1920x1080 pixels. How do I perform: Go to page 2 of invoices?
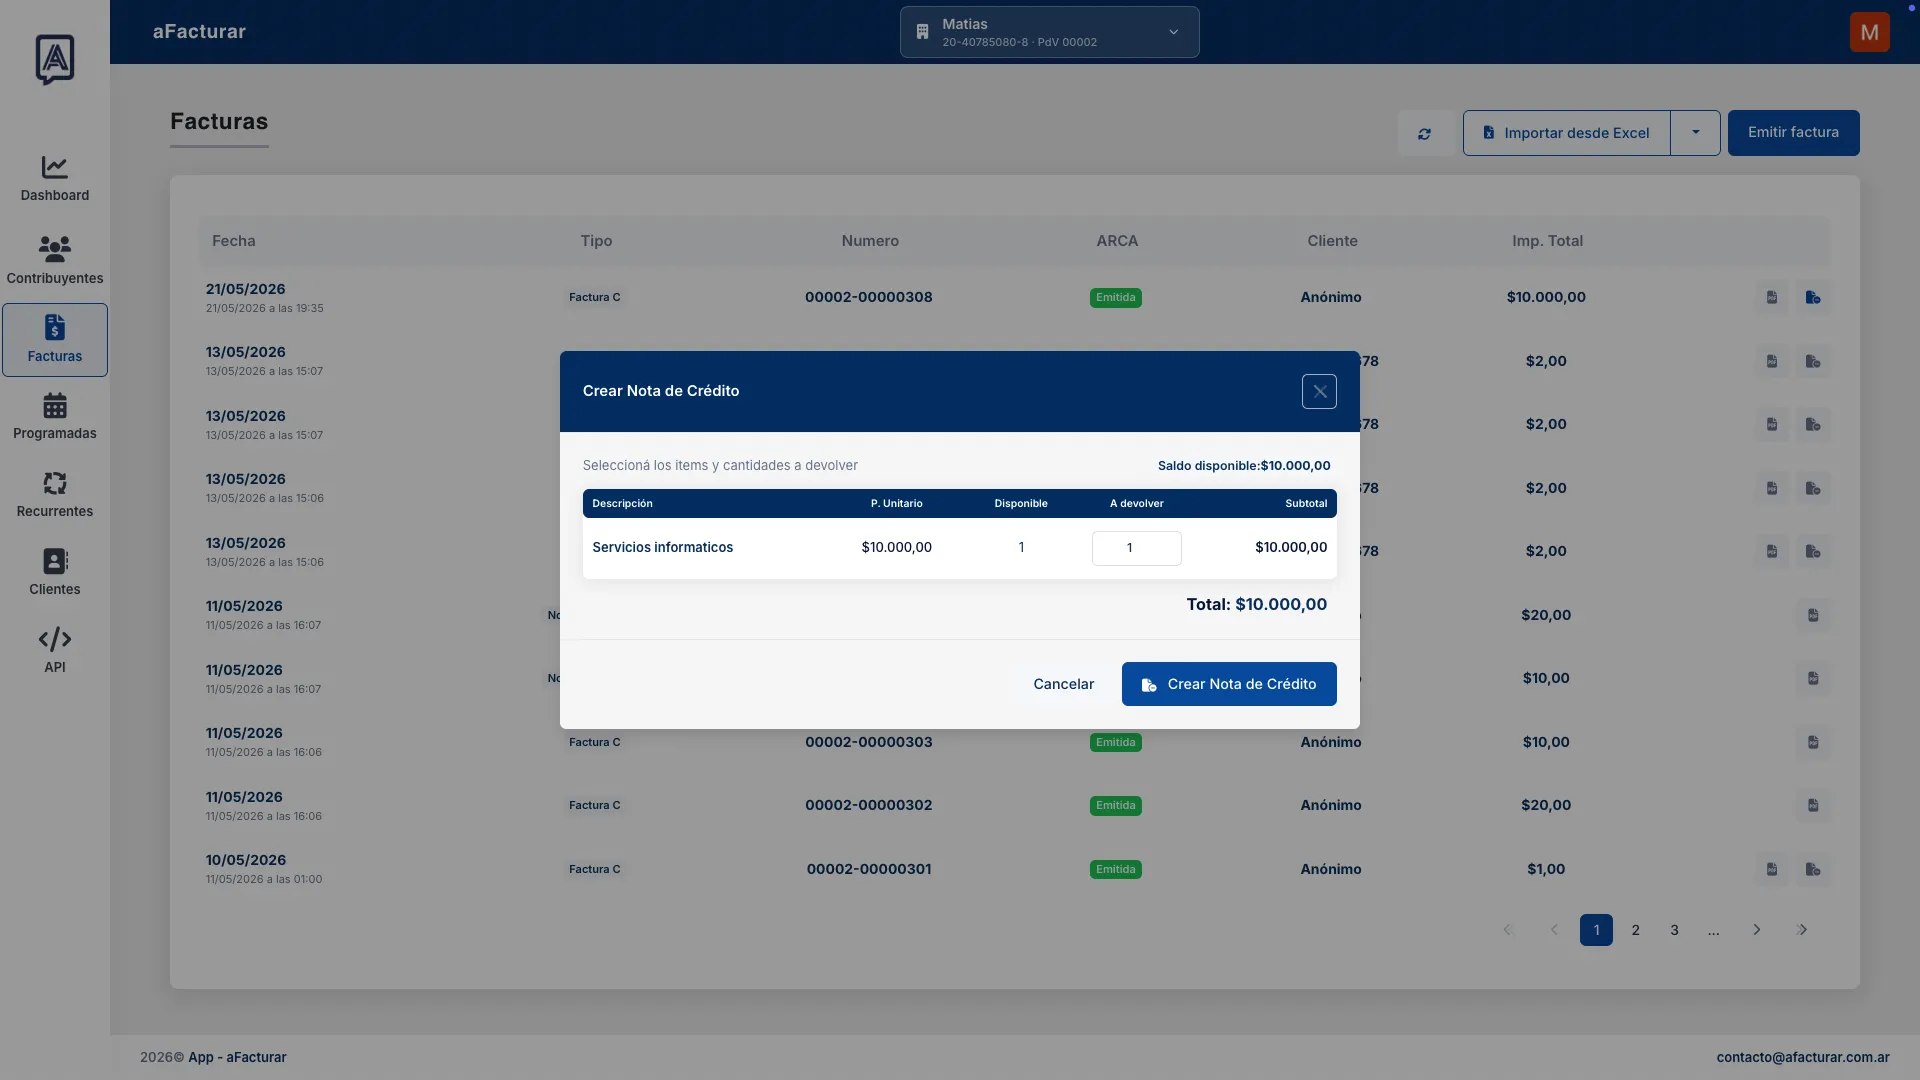coord(1636,930)
